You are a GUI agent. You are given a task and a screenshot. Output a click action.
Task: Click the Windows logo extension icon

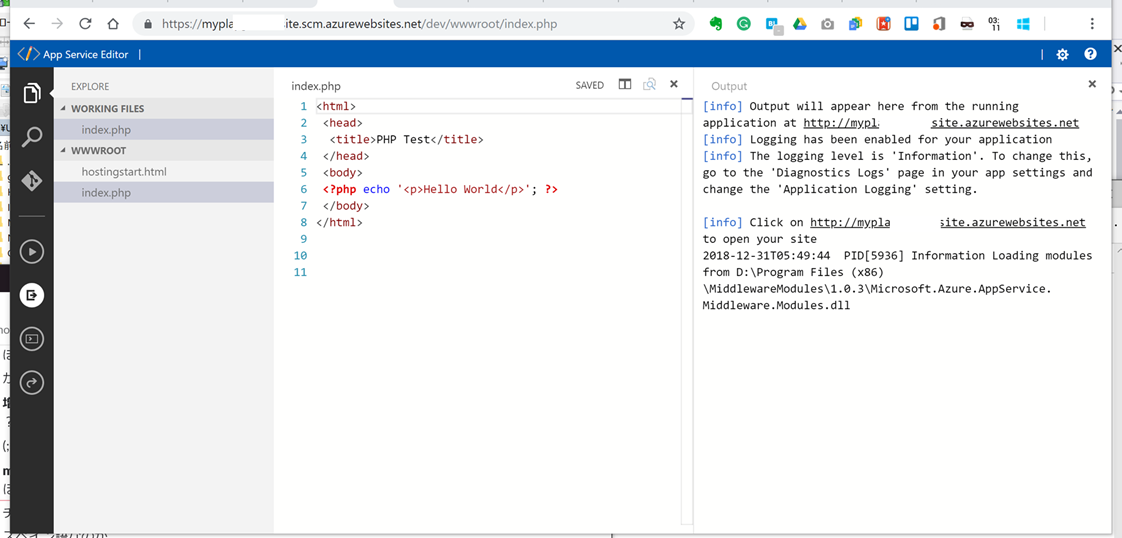[x=1023, y=24]
